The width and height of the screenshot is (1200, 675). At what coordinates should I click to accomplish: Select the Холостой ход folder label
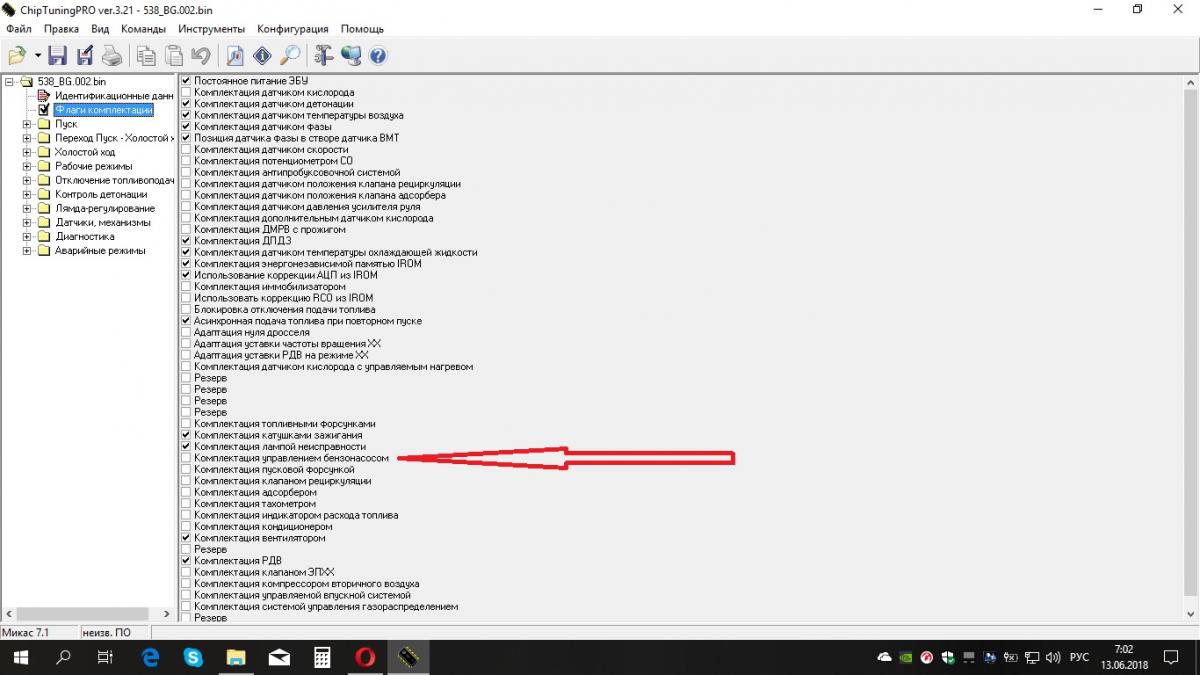click(85, 152)
